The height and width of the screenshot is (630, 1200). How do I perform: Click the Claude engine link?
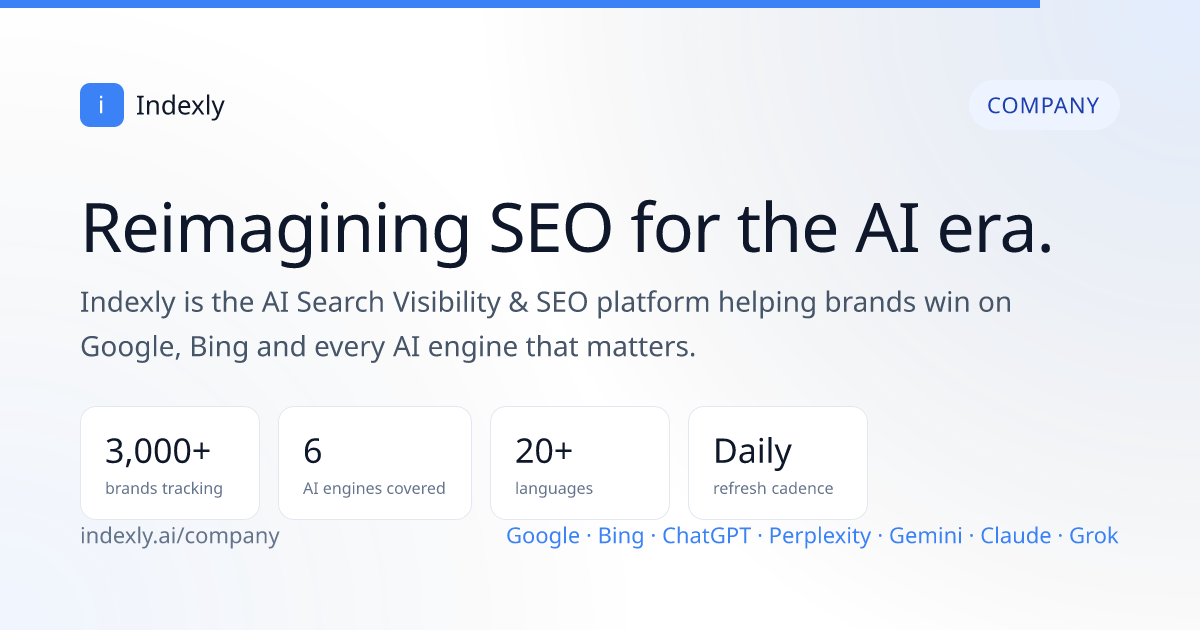click(1016, 536)
